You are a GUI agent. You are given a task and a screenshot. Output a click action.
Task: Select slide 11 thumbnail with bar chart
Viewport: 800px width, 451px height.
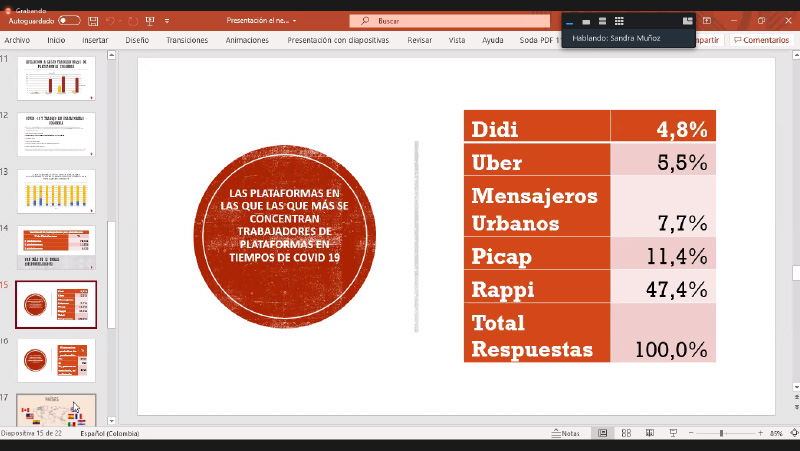pyautogui.click(x=56, y=79)
